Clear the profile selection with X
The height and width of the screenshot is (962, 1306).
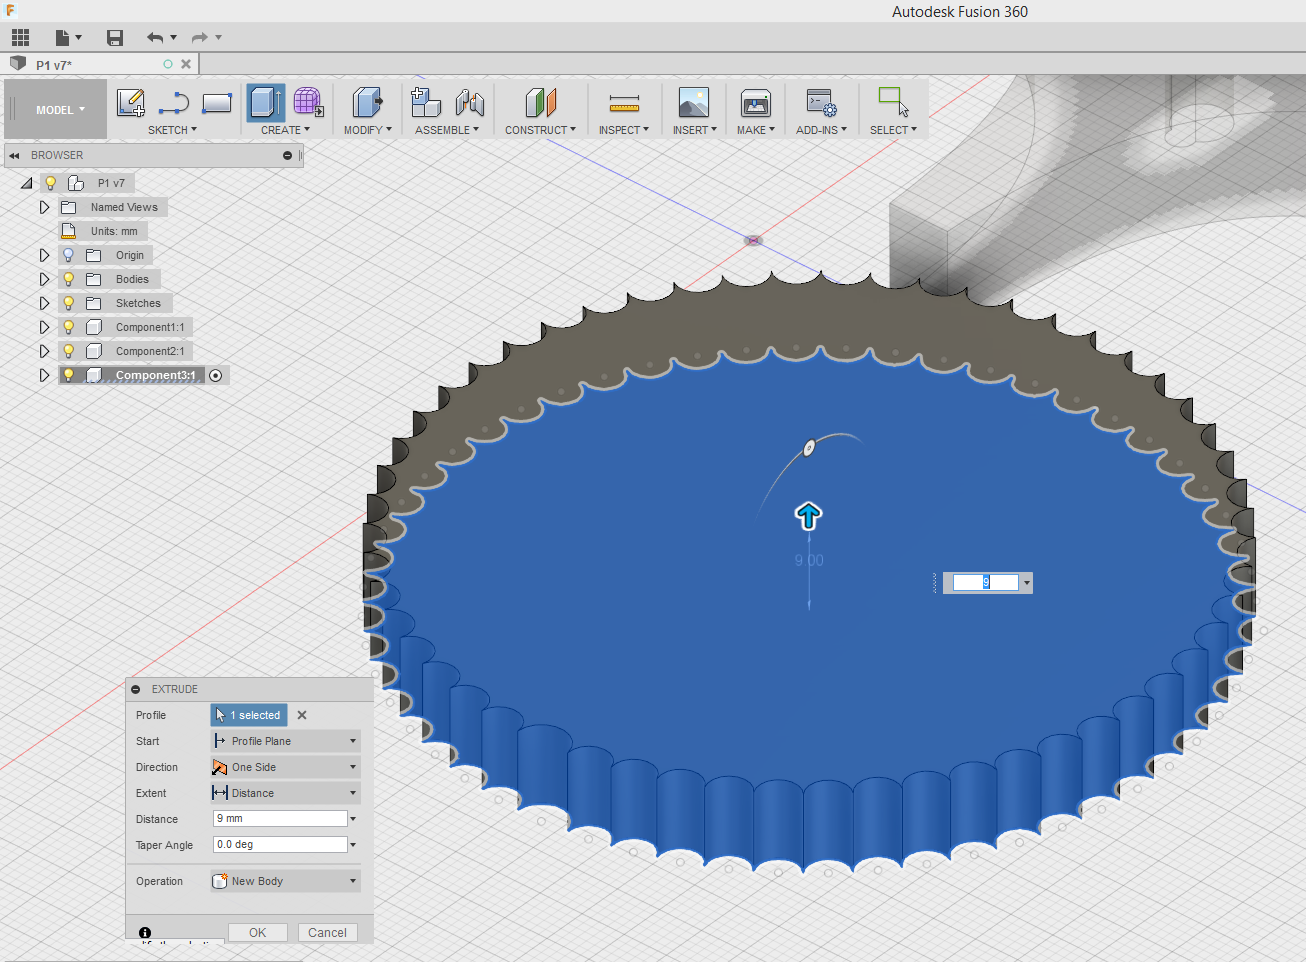302,715
